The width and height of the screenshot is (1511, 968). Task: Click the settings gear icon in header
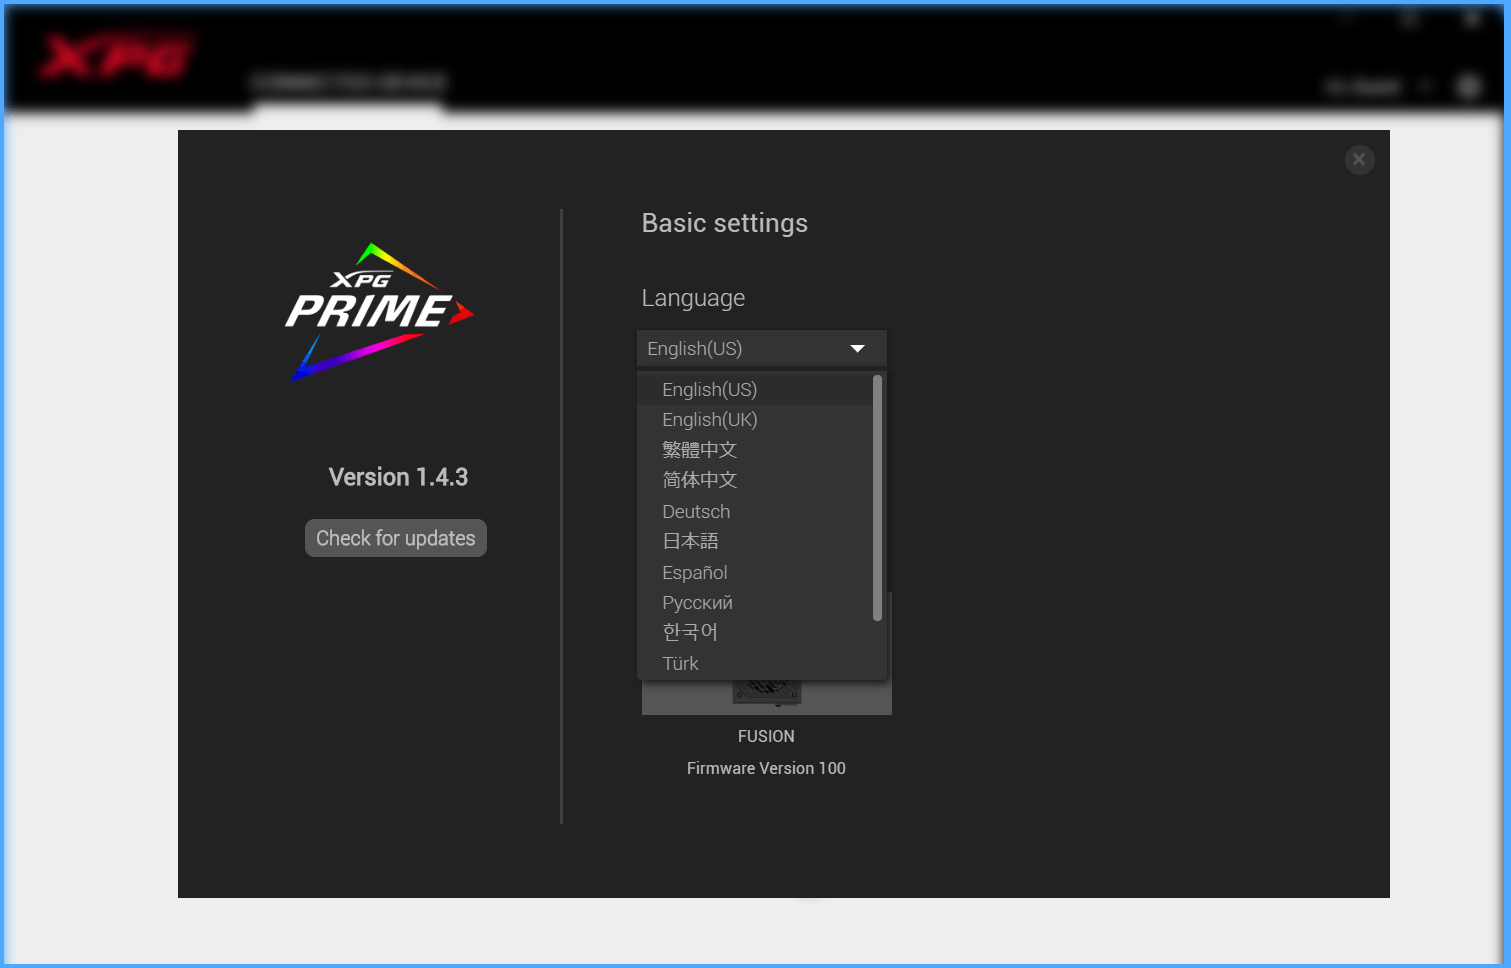click(1468, 87)
